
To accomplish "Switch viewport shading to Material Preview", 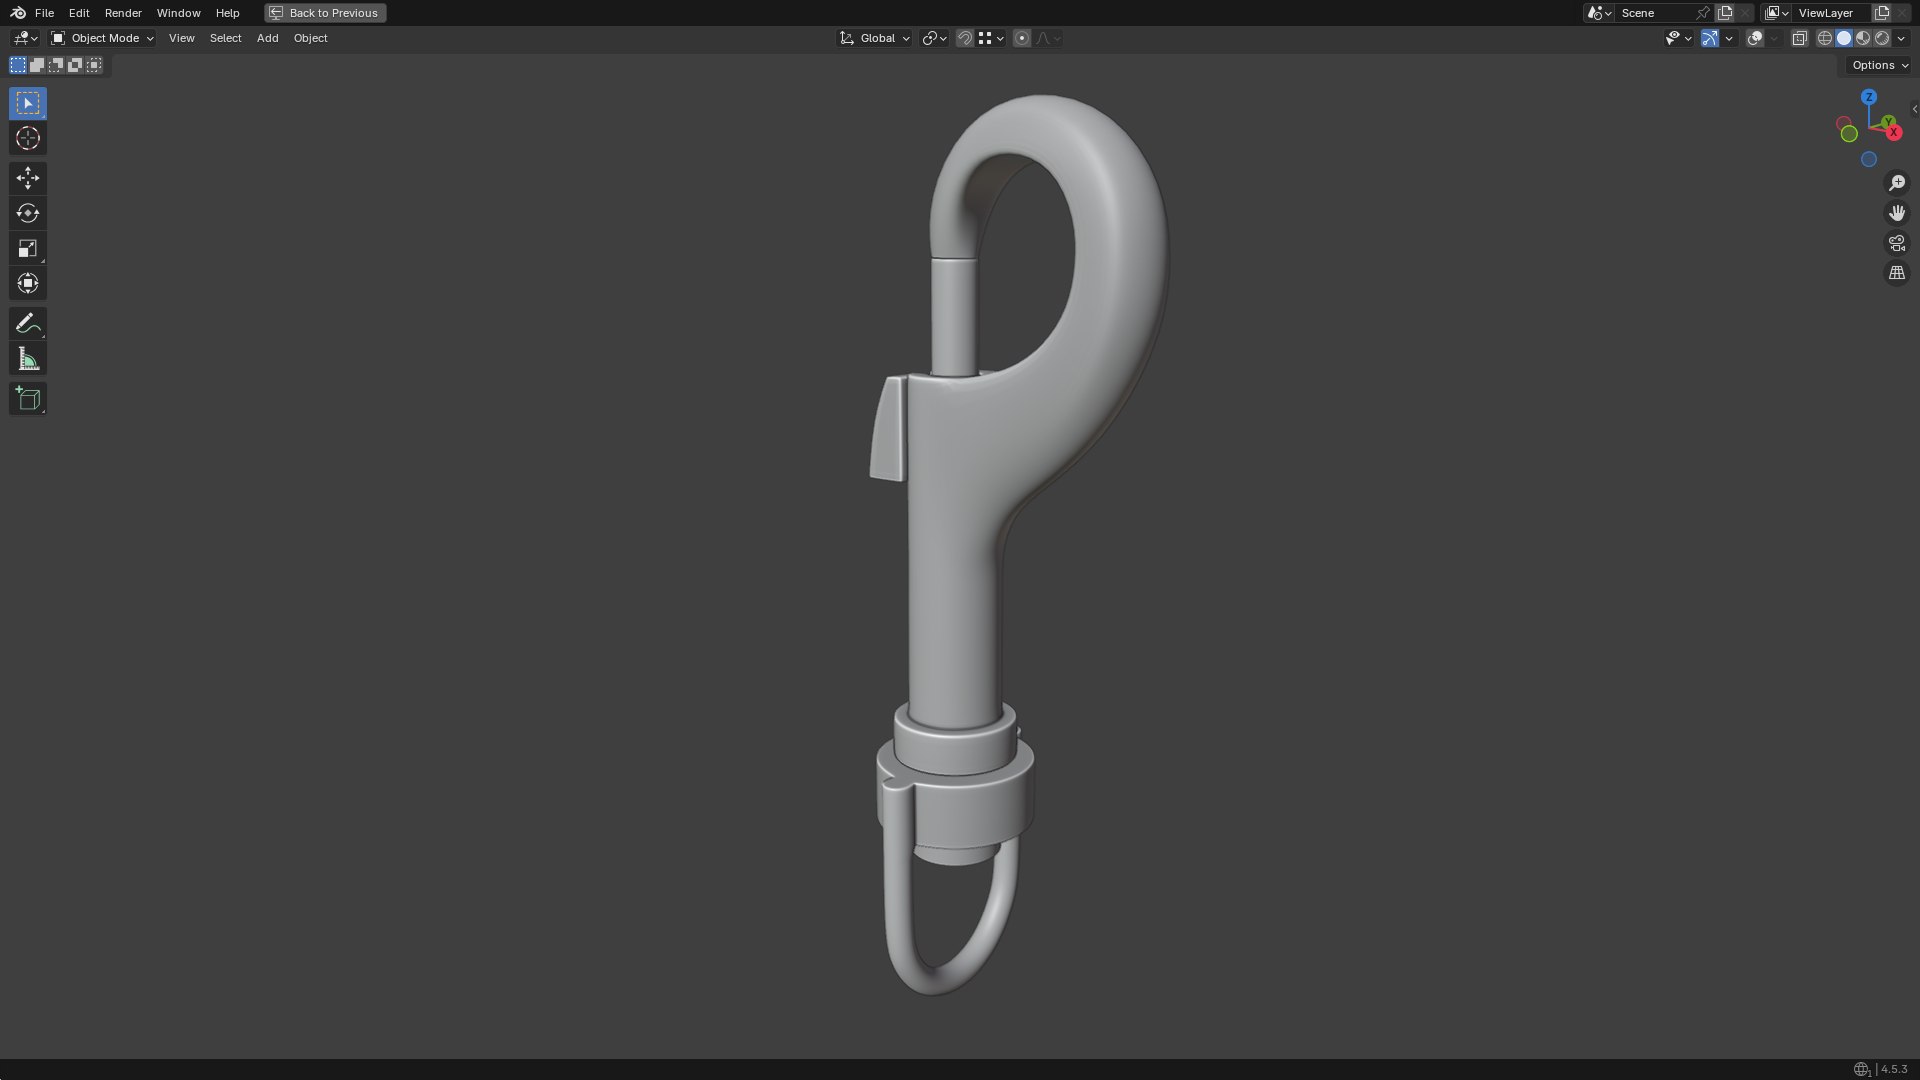I will pyautogui.click(x=1863, y=38).
